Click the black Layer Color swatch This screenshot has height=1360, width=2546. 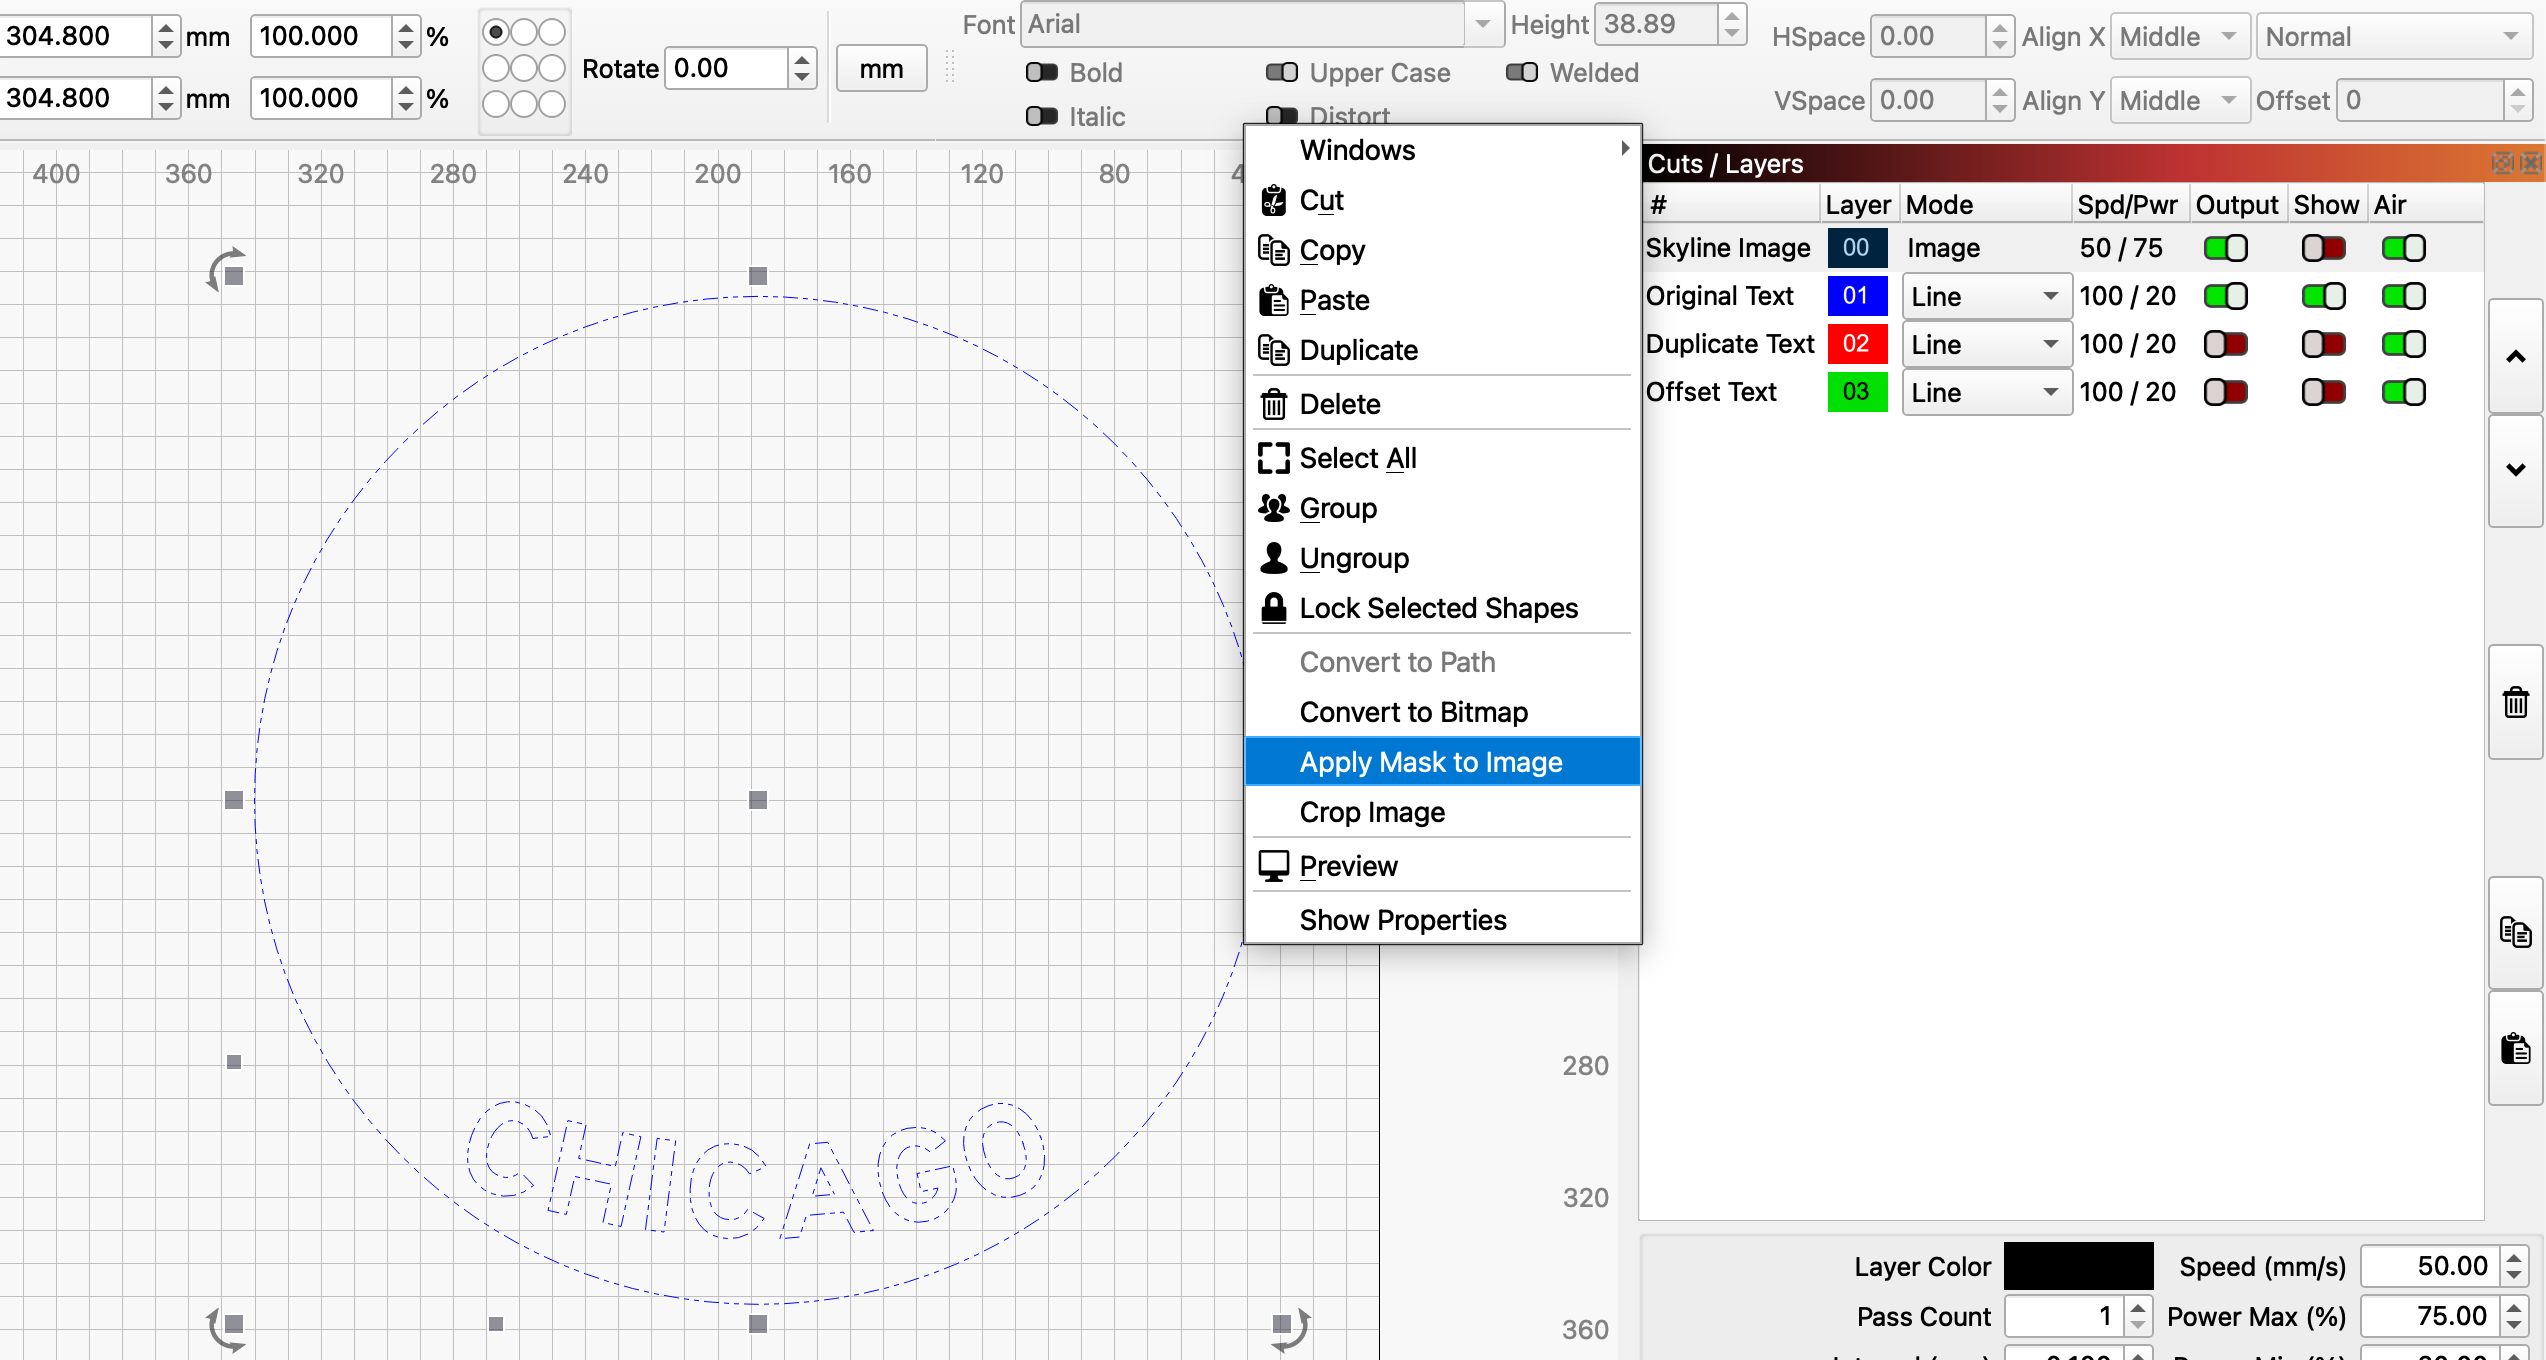(x=2077, y=1266)
